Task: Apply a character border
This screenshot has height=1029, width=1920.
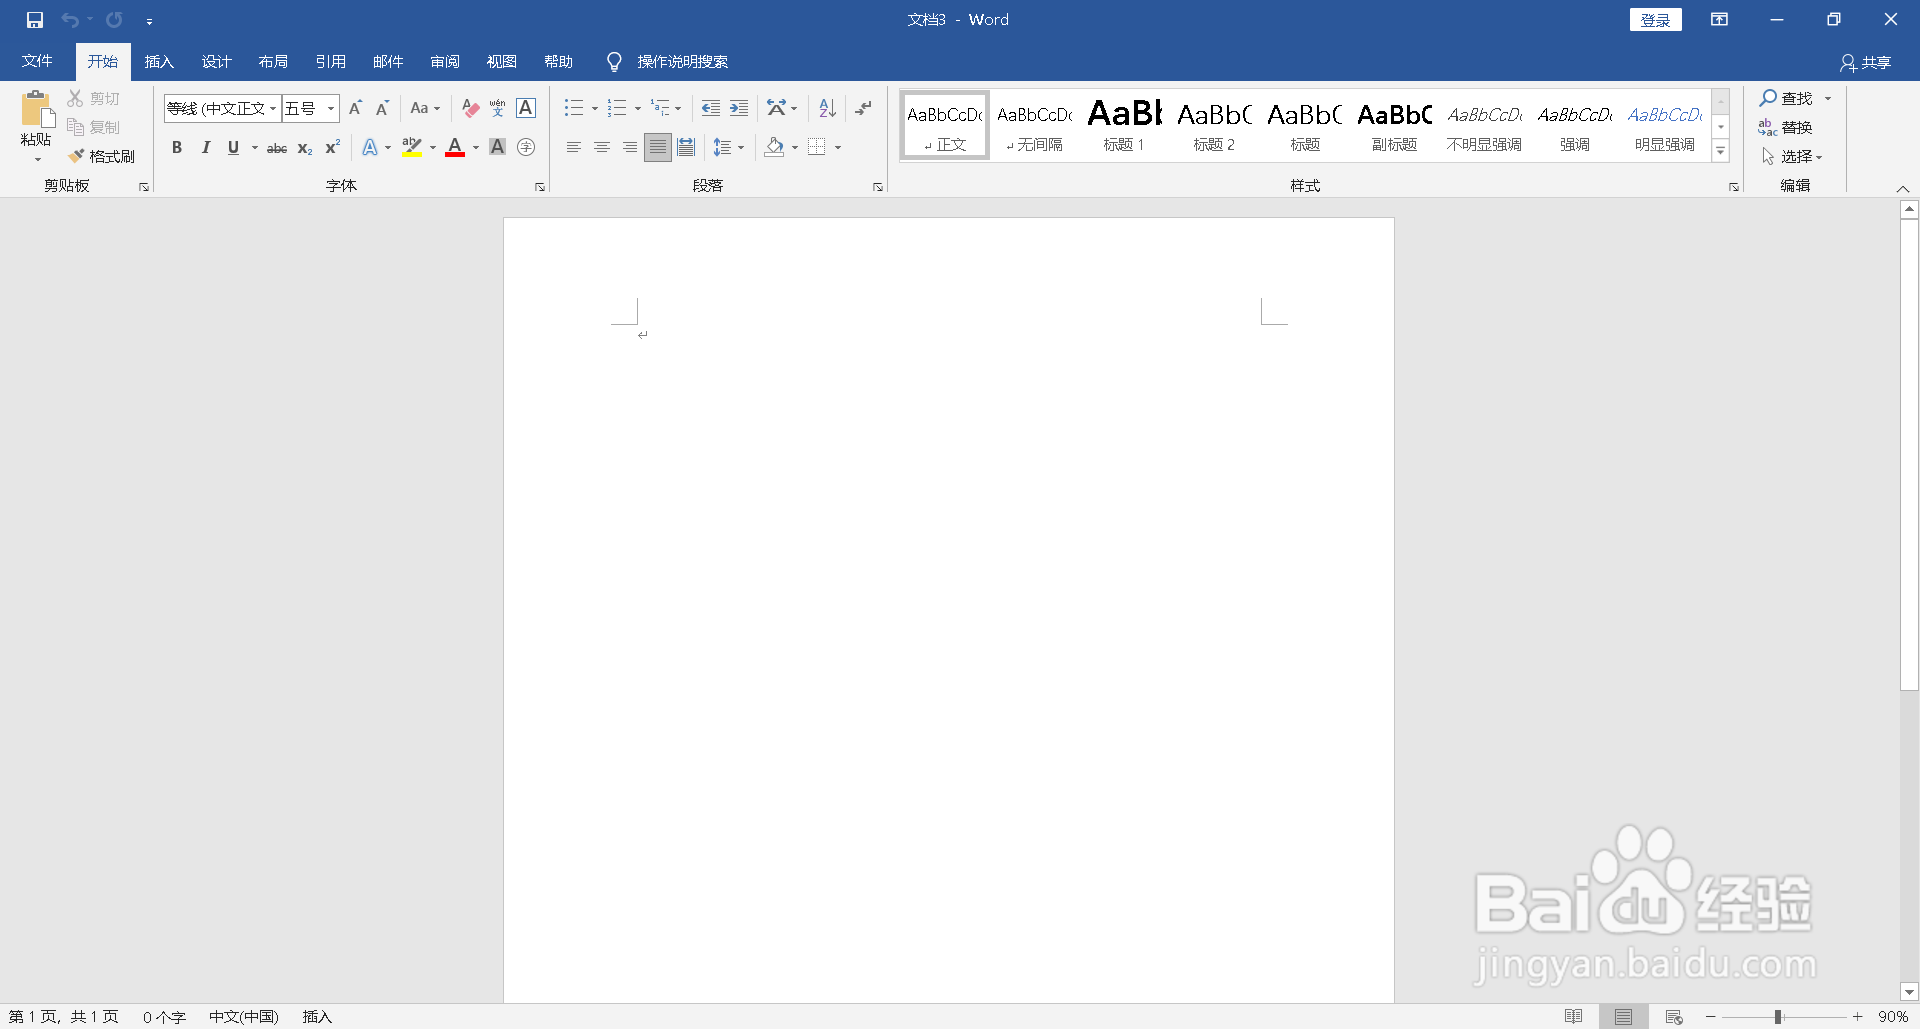Action: point(526,108)
